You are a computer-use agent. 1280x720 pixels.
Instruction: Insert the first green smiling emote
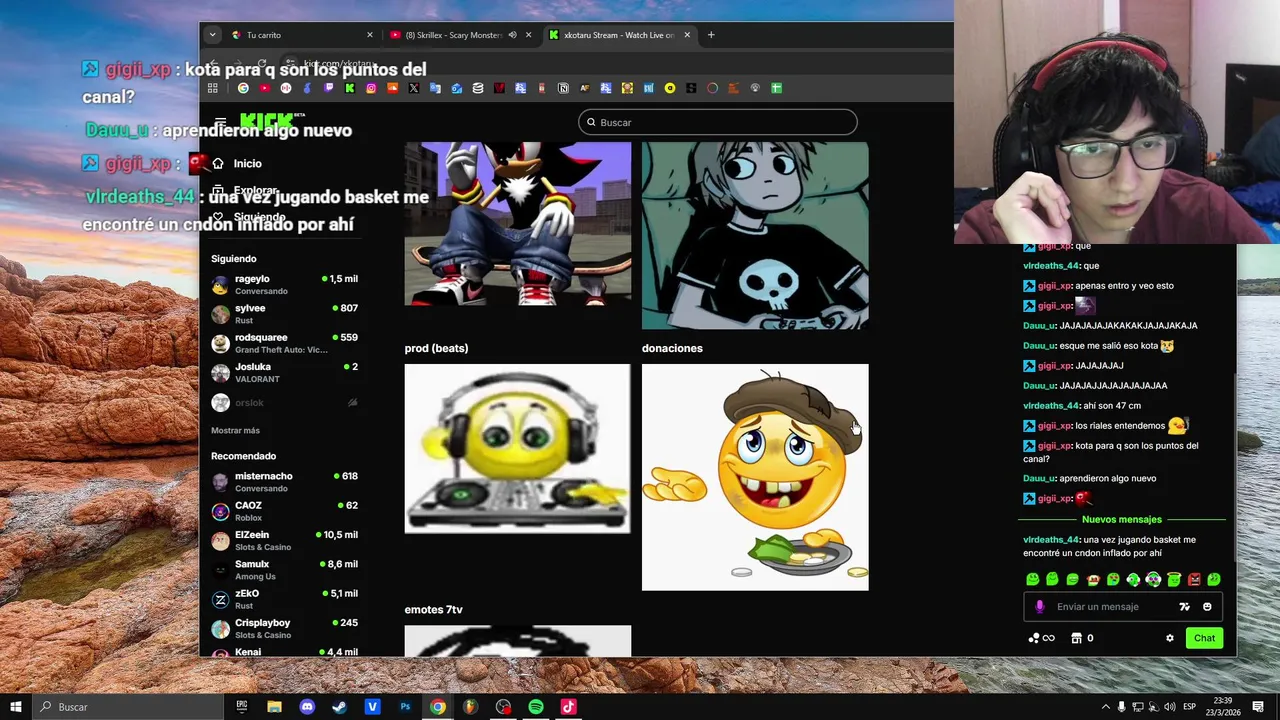[1033, 579]
